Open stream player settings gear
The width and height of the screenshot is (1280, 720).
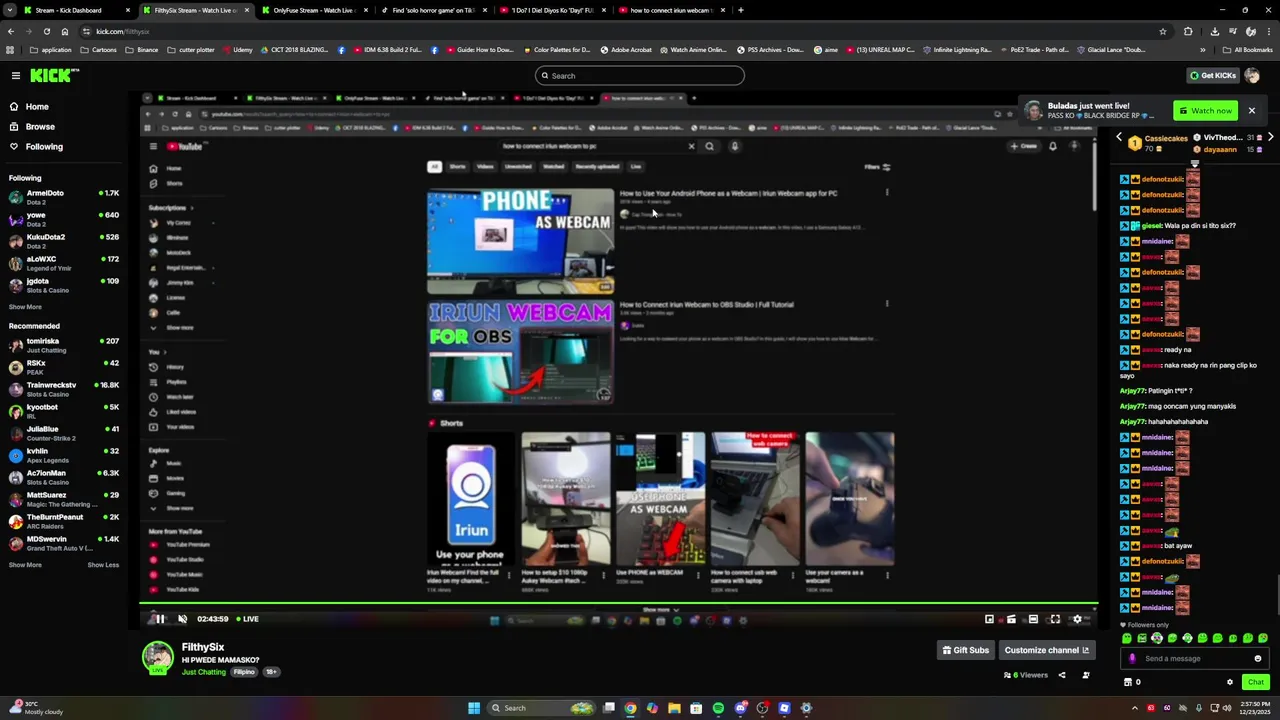coord(1077,619)
